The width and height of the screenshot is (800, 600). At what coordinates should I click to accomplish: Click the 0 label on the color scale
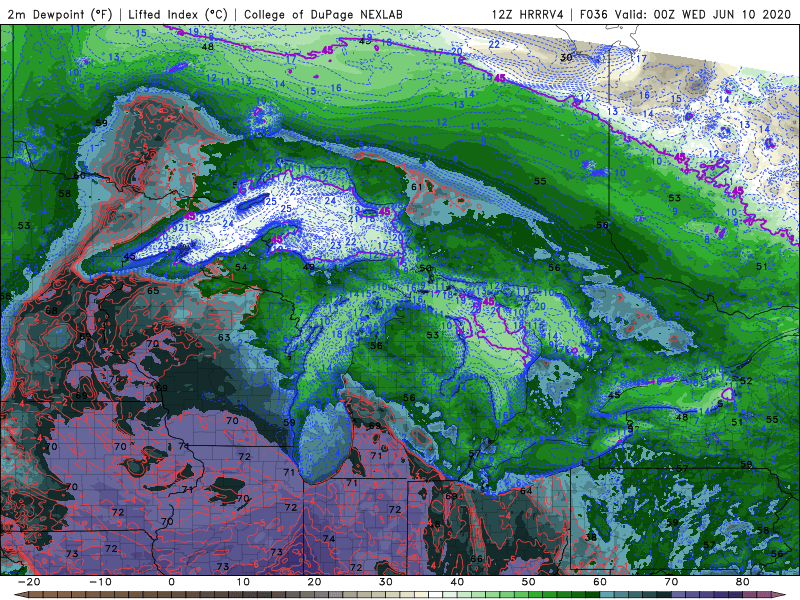(171, 582)
